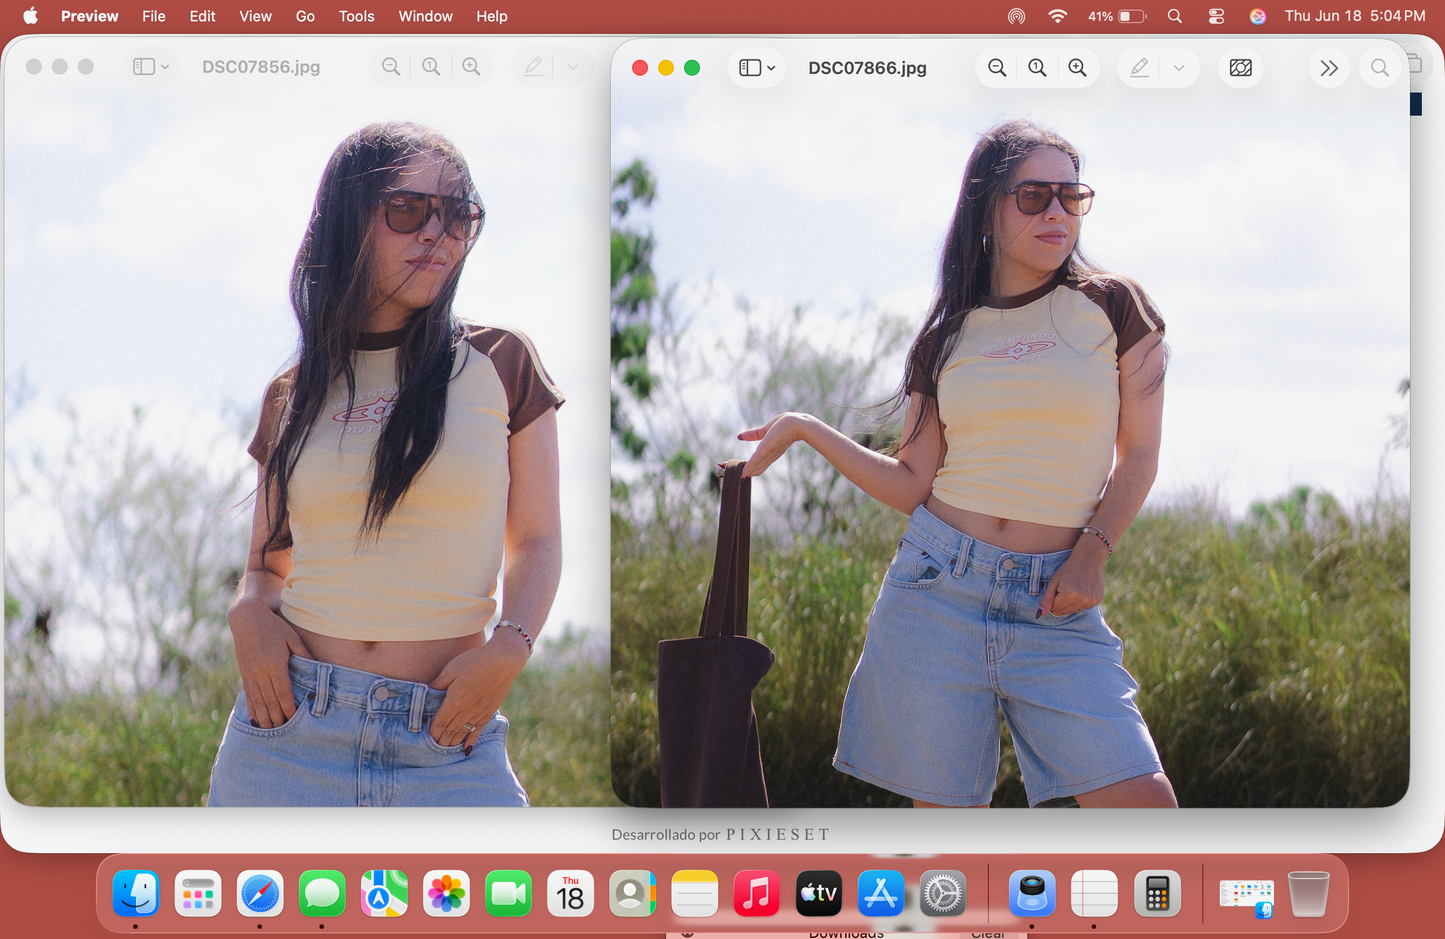Open the search field icon in DSC07866.jpg window
The height and width of the screenshot is (939, 1445).
[1380, 68]
